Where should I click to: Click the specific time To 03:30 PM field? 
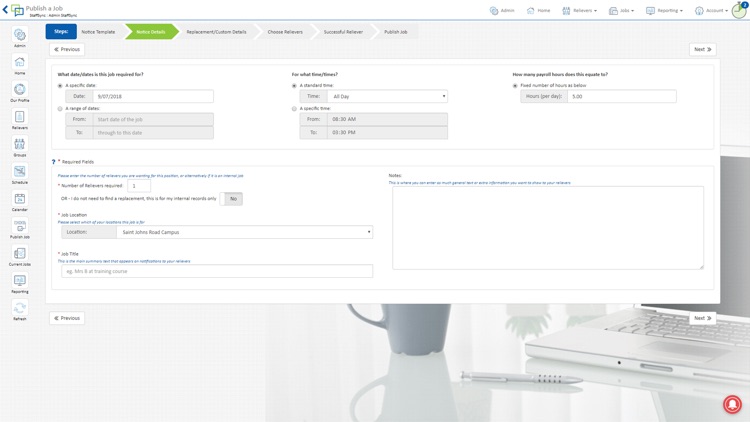387,133
